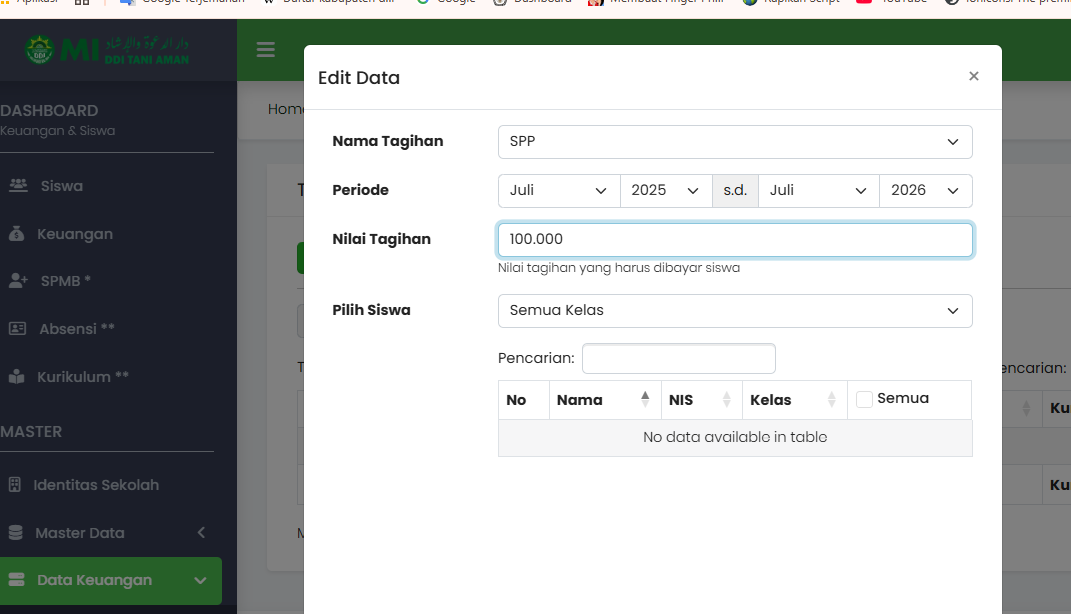Click the Identitas Sekolah building icon
1071x614 pixels.
14,485
